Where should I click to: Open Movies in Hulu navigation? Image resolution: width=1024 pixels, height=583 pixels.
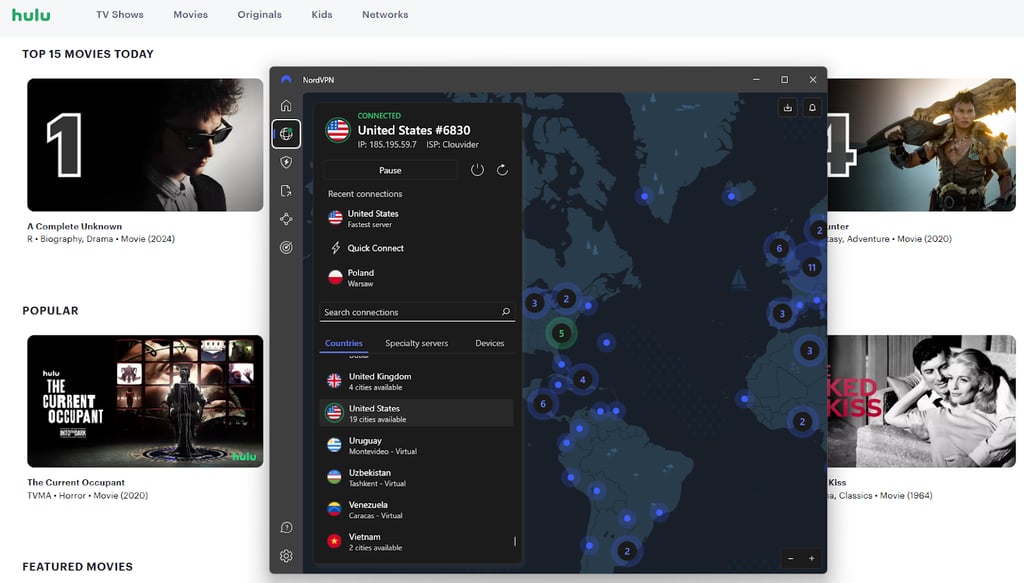coord(191,14)
